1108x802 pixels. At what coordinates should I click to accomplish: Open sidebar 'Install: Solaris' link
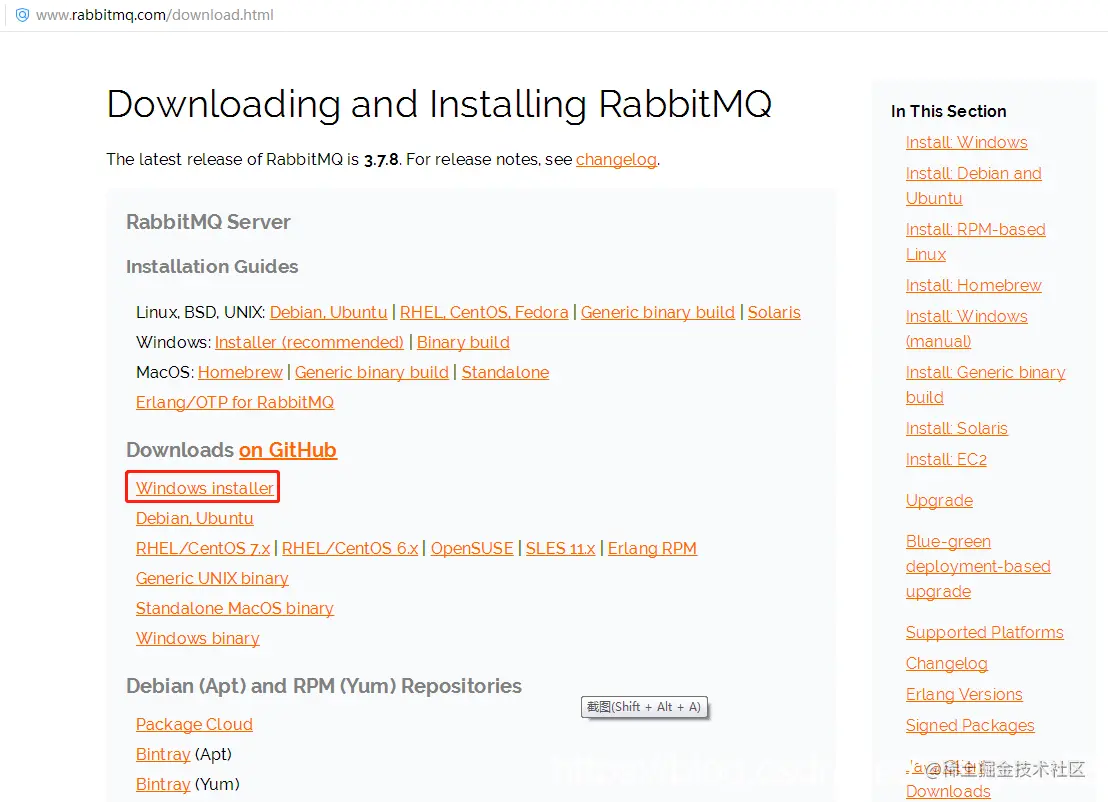[x=957, y=428]
